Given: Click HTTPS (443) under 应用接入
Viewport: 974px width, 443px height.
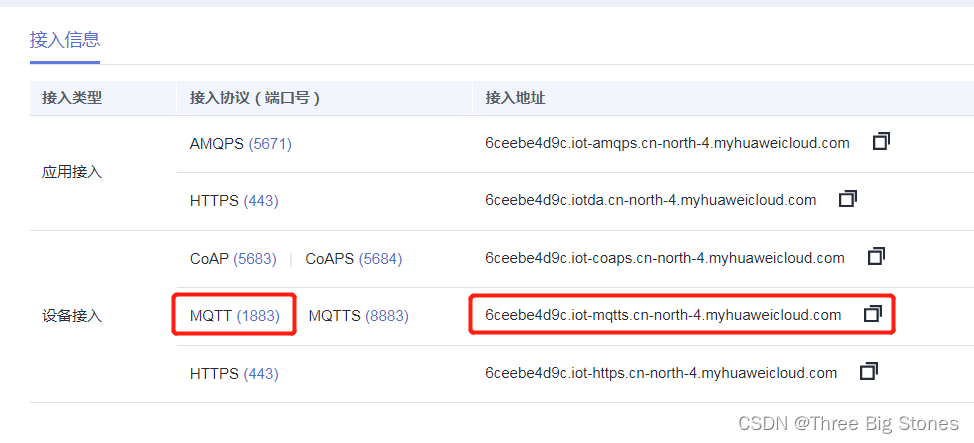Looking at the screenshot, I should 234,201.
